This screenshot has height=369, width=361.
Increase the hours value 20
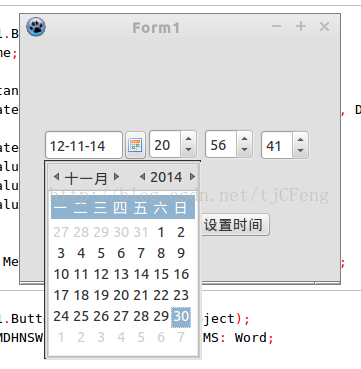[x=188, y=139]
